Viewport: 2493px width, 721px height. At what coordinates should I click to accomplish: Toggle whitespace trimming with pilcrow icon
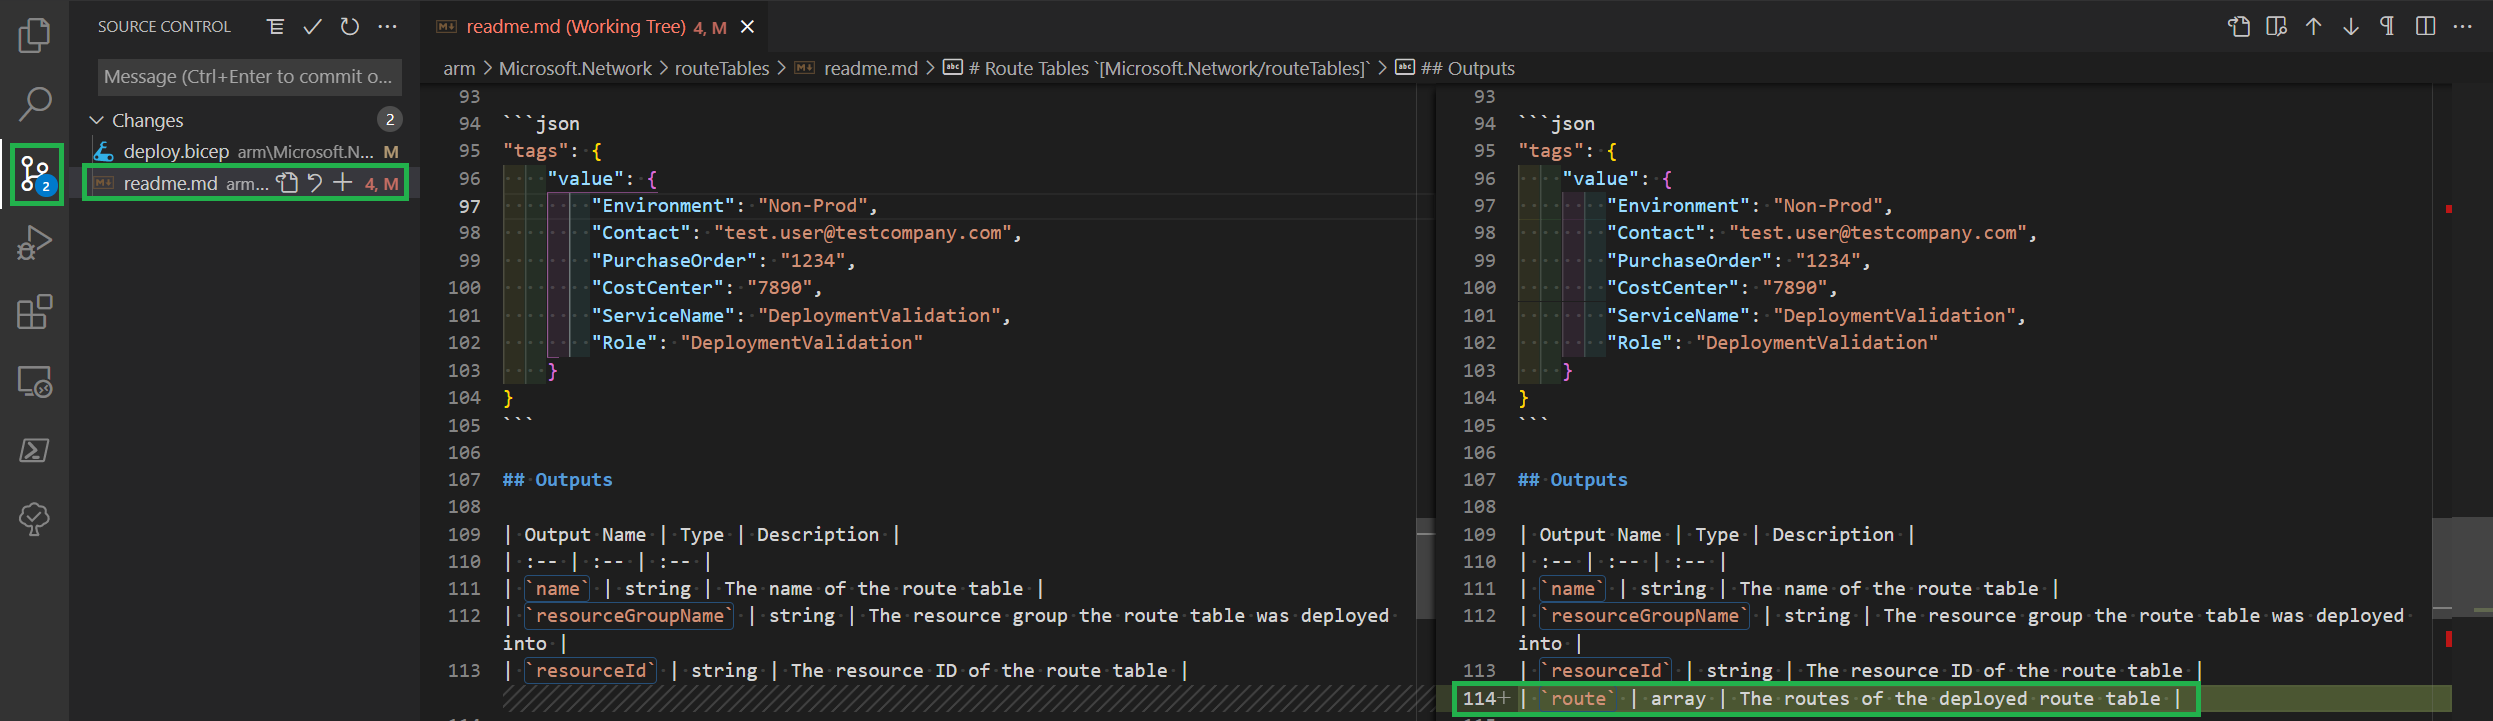(x=2388, y=26)
